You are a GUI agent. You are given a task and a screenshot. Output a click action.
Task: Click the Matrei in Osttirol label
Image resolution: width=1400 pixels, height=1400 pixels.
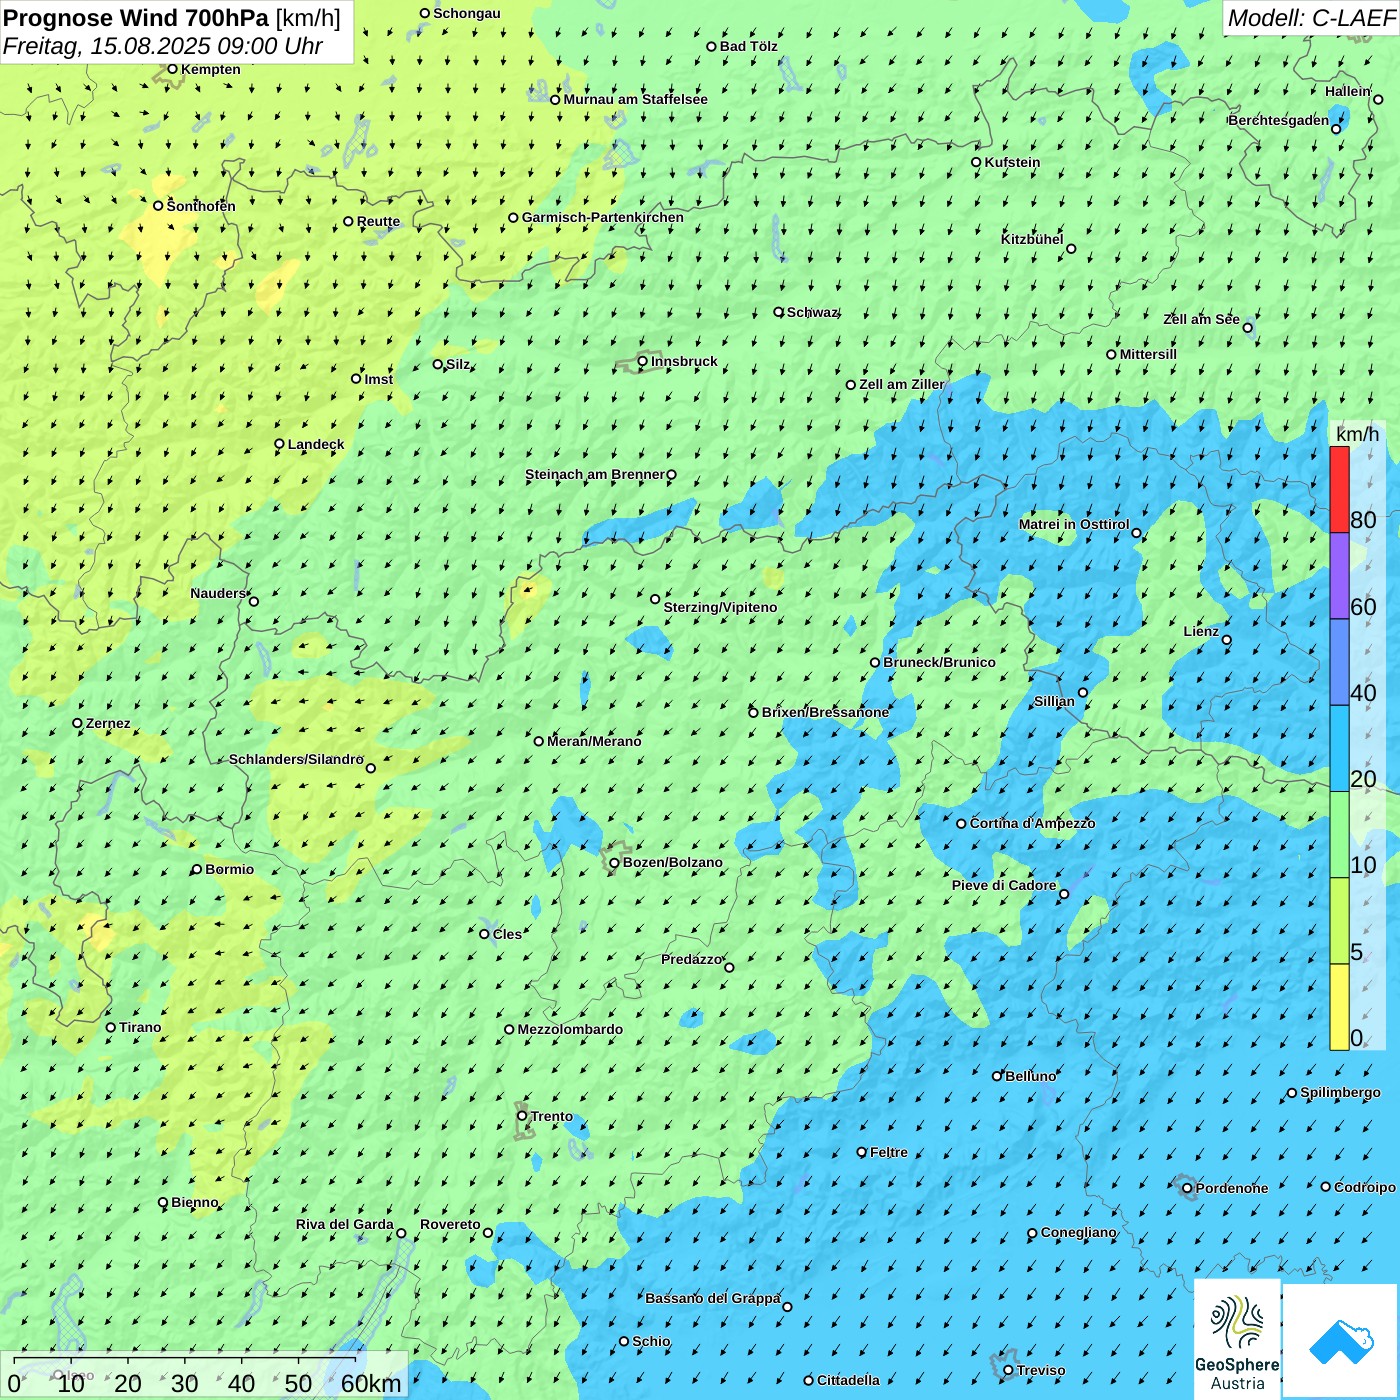click(x=1074, y=524)
